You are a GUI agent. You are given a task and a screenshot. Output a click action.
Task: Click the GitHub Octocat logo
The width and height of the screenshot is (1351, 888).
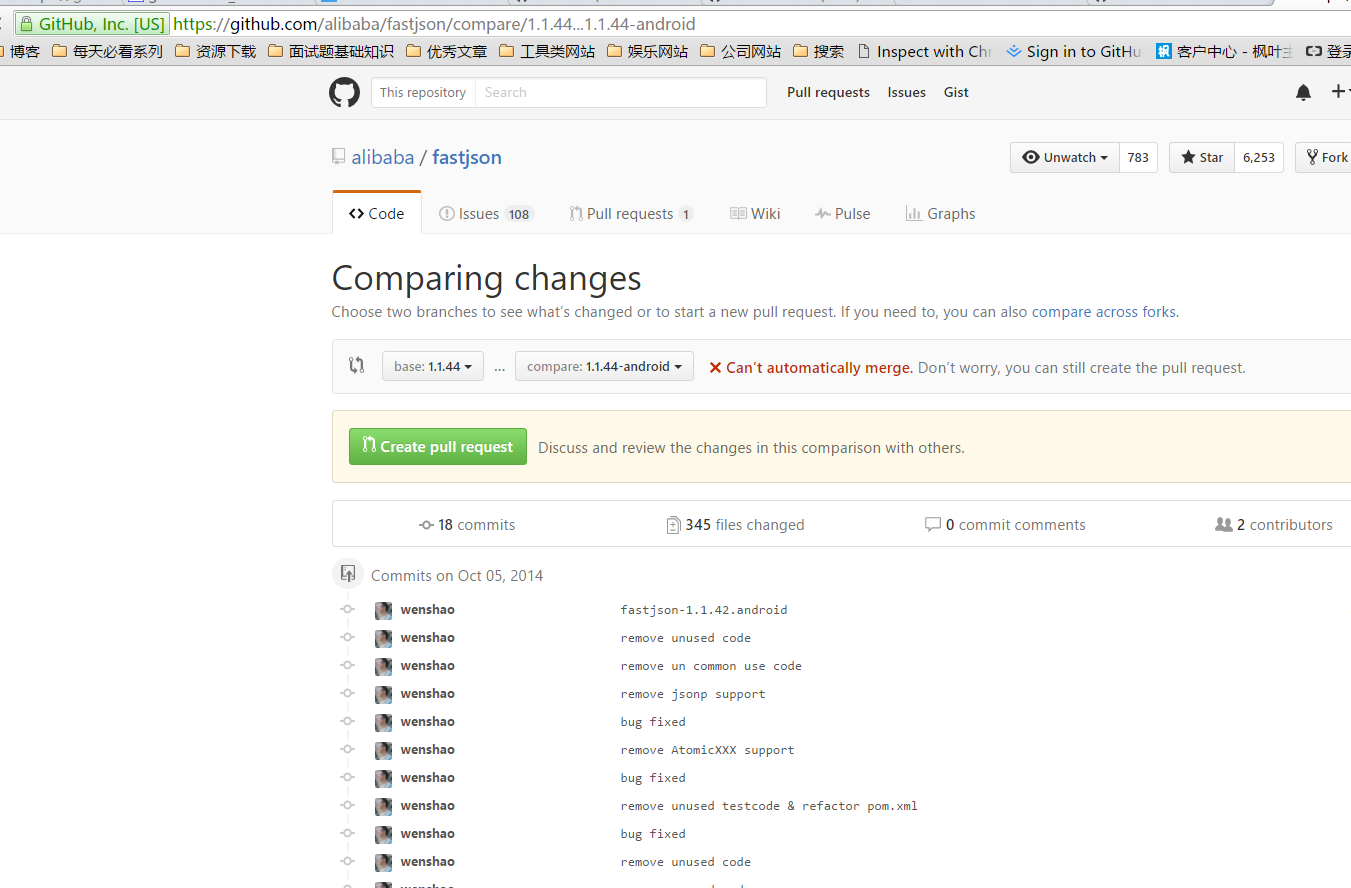pyautogui.click(x=344, y=93)
